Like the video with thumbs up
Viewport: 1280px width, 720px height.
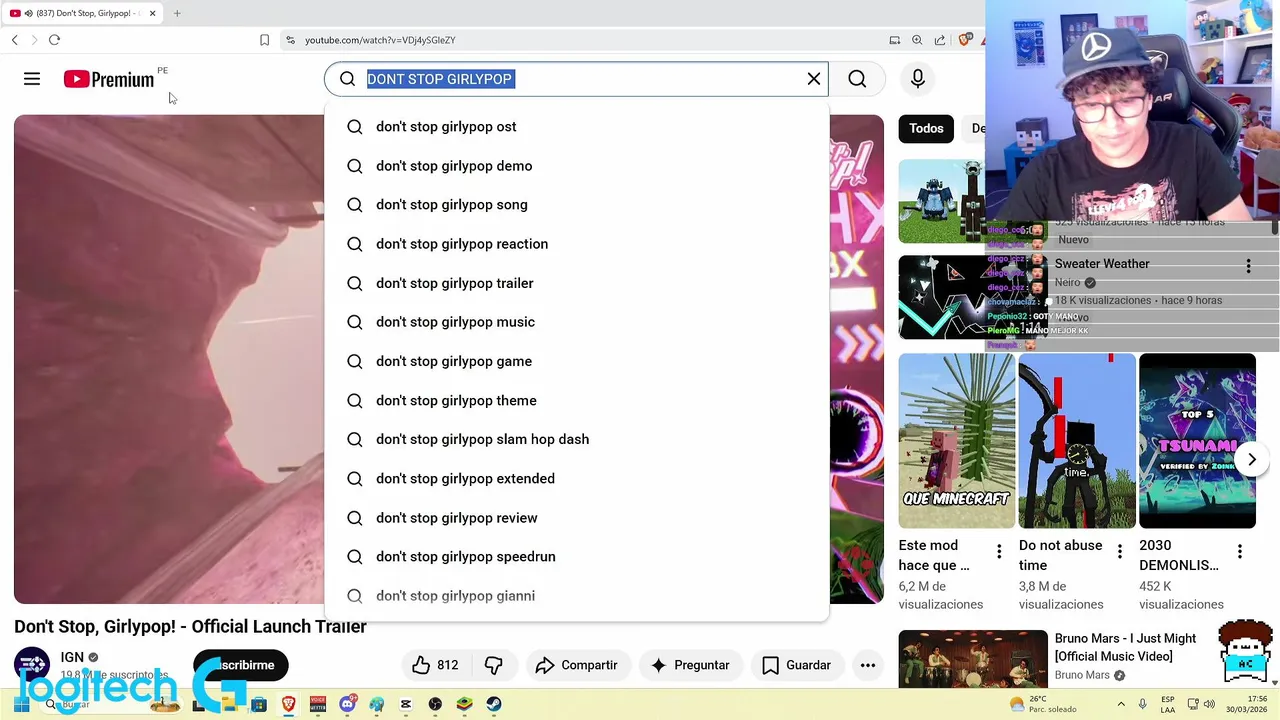click(x=435, y=665)
